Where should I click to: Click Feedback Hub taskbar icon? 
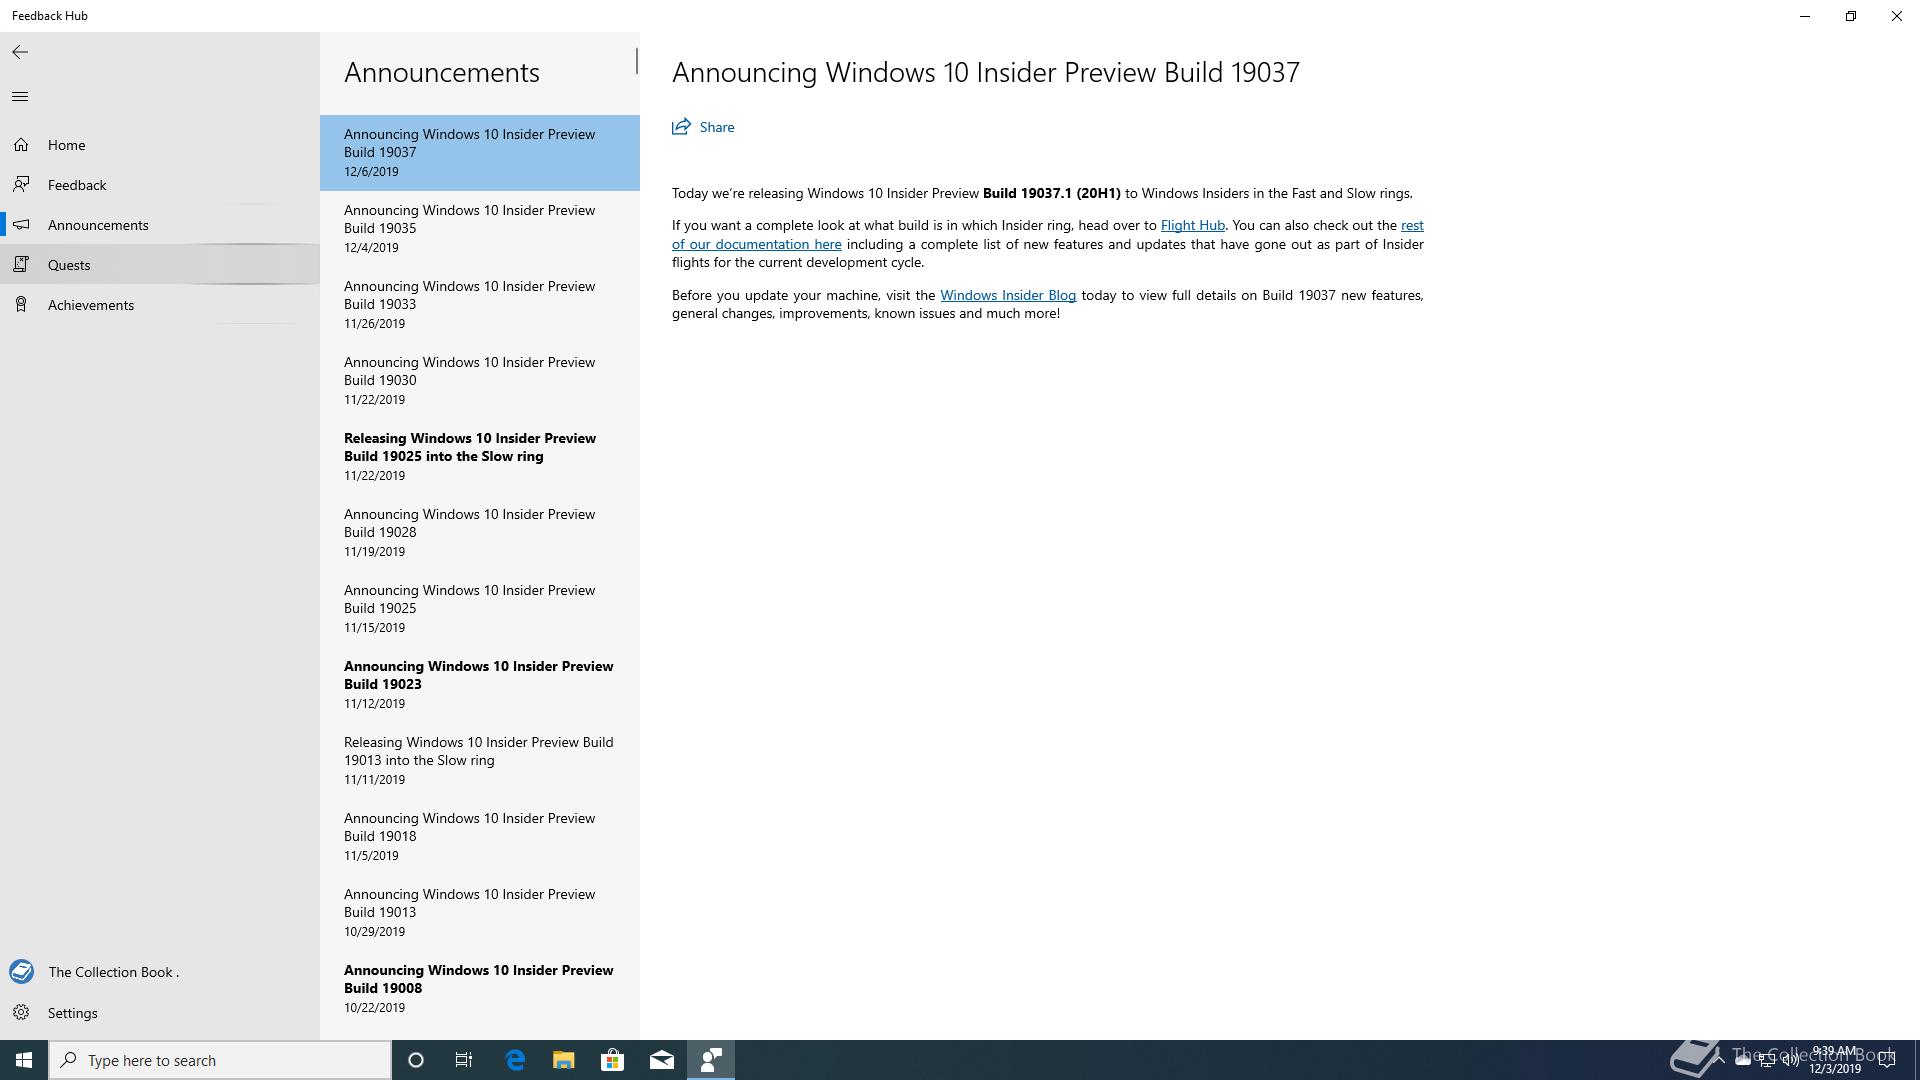(711, 1060)
